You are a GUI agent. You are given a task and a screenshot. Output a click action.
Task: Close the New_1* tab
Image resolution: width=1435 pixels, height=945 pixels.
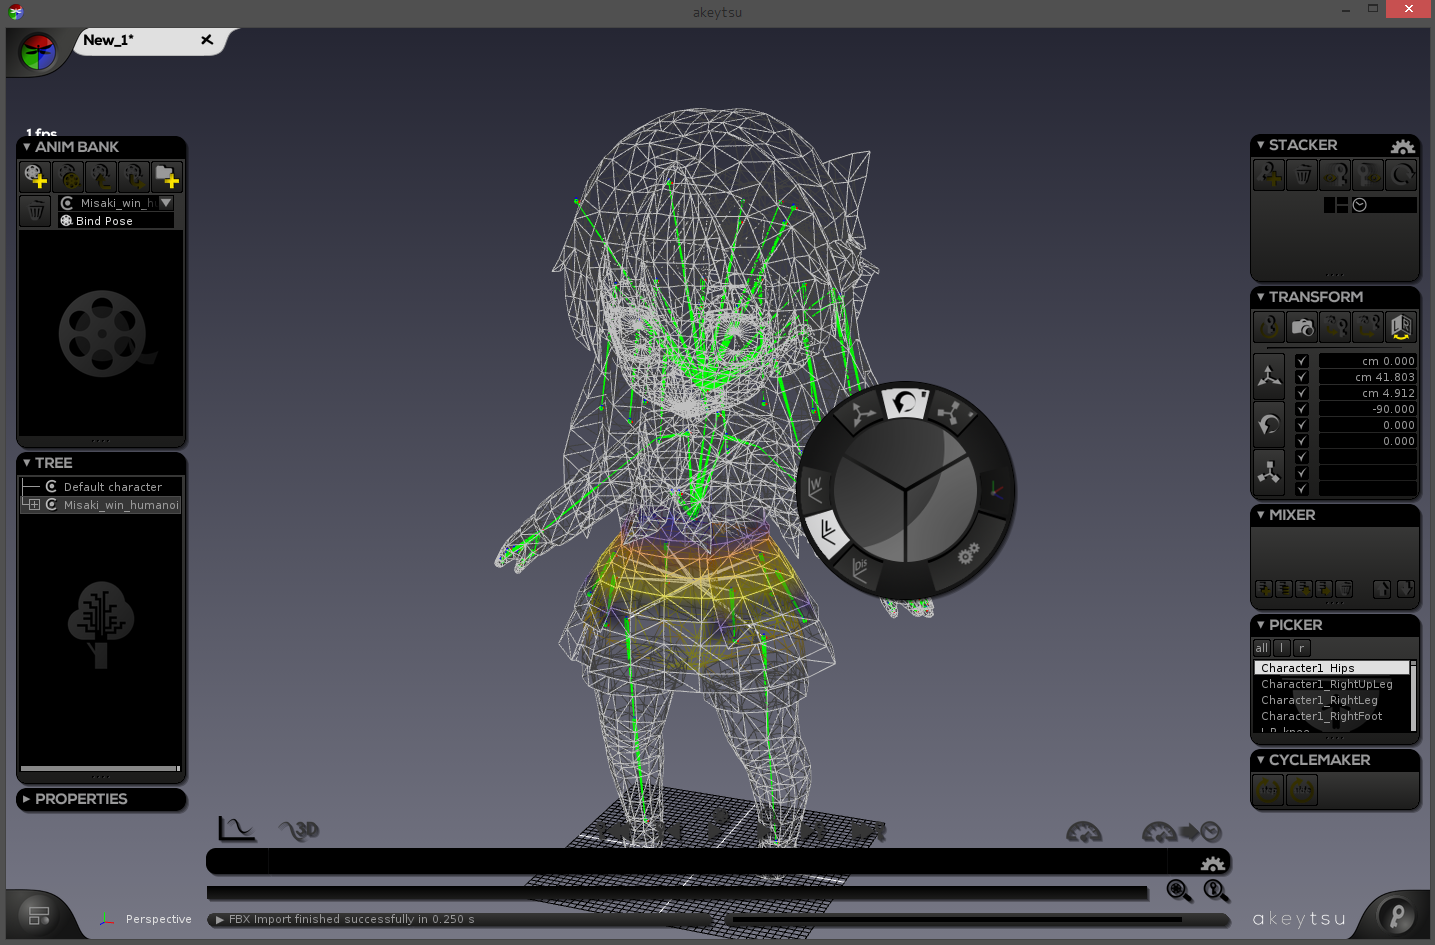point(207,40)
